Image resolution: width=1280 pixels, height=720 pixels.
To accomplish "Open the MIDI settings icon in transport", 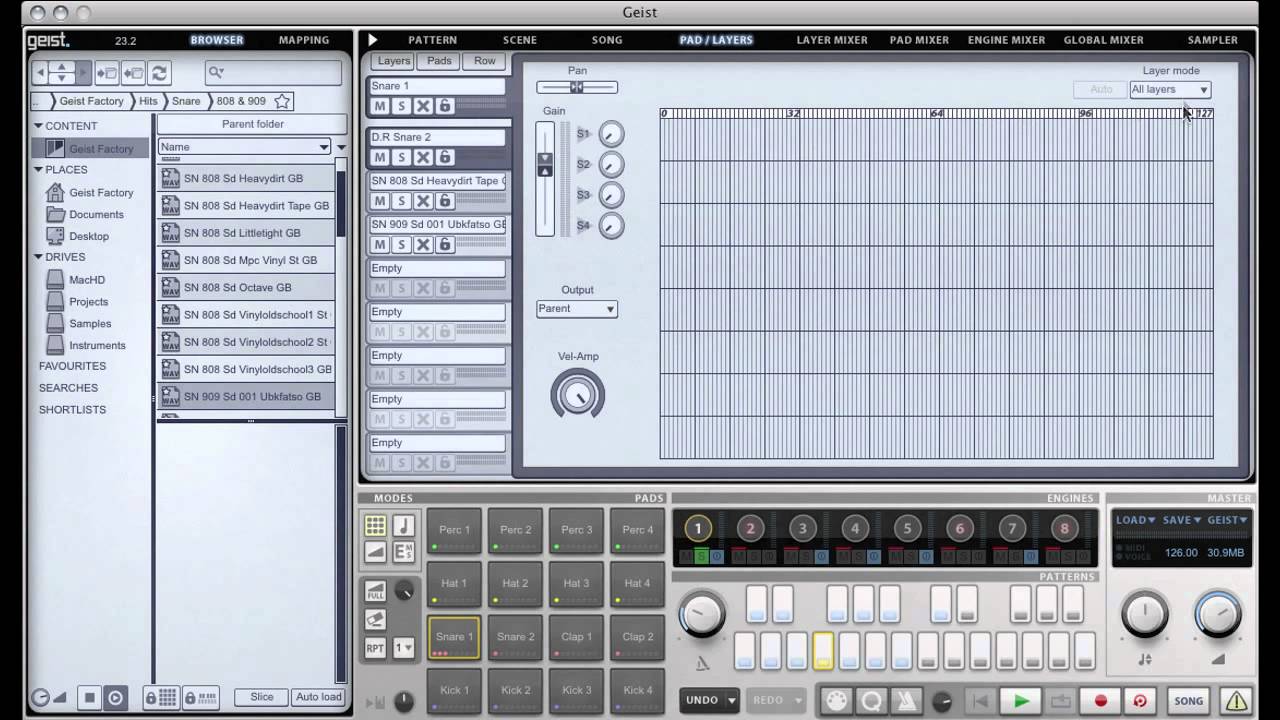I will click(837, 701).
